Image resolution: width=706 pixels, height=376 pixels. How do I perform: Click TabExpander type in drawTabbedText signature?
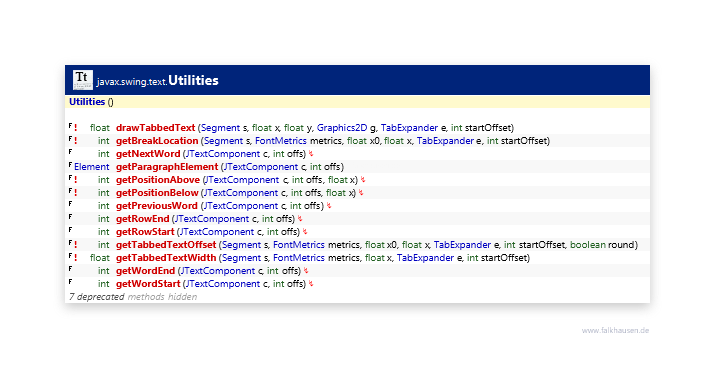[x=409, y=128]
